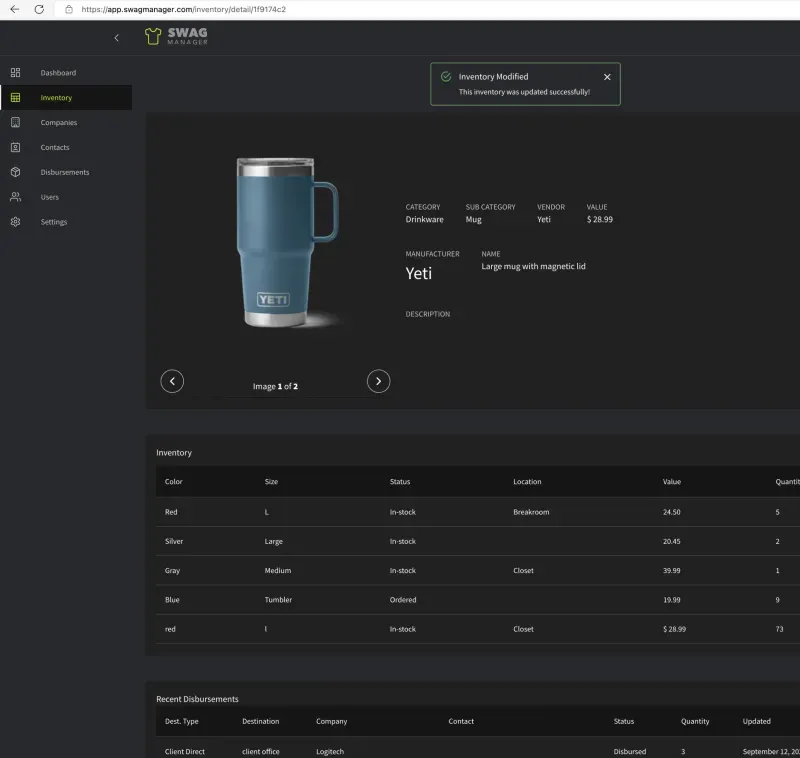This screenshot has width=800, height=758.
Task: Click the Disbursements box icon
Action: pos(15,172)
